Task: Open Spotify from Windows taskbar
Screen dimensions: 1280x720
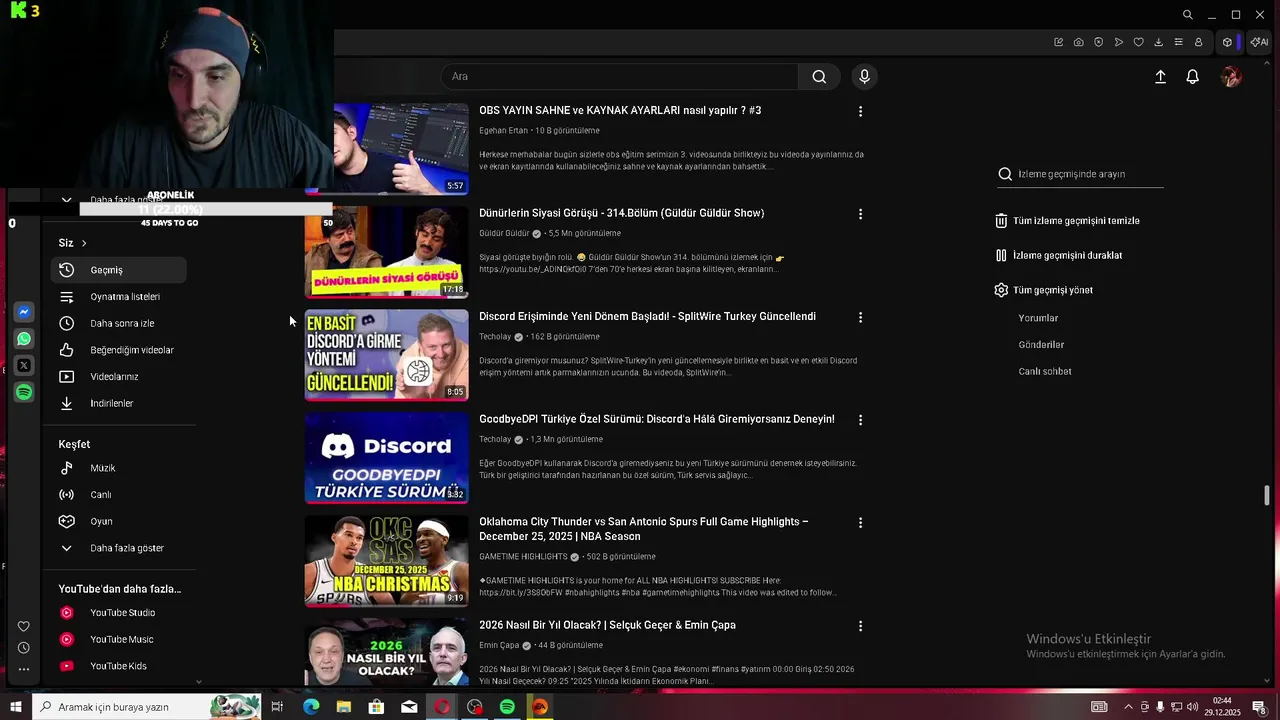Action: click(x=507, y=707)
